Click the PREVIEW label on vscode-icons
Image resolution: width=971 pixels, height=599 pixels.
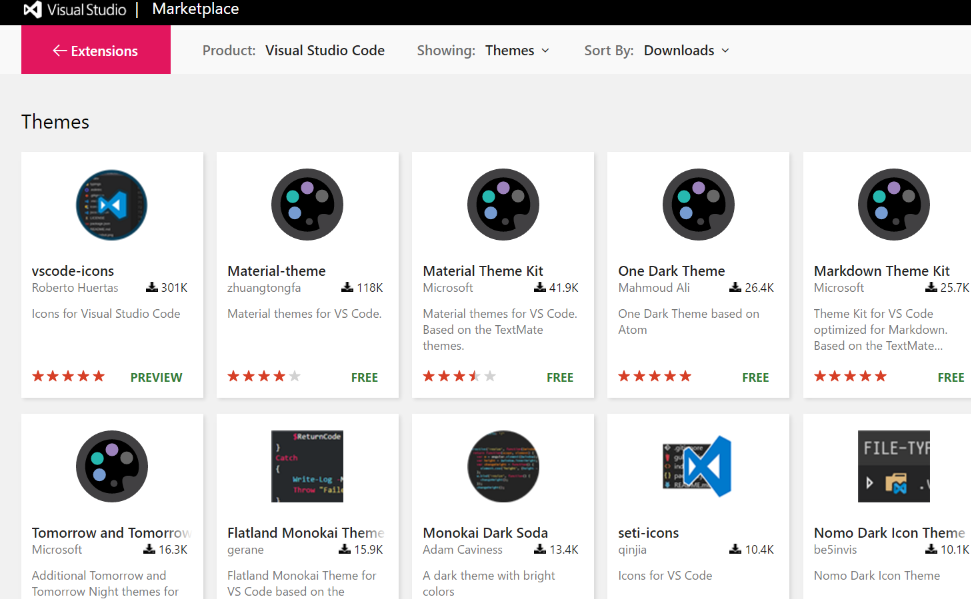tap(156, 377)
